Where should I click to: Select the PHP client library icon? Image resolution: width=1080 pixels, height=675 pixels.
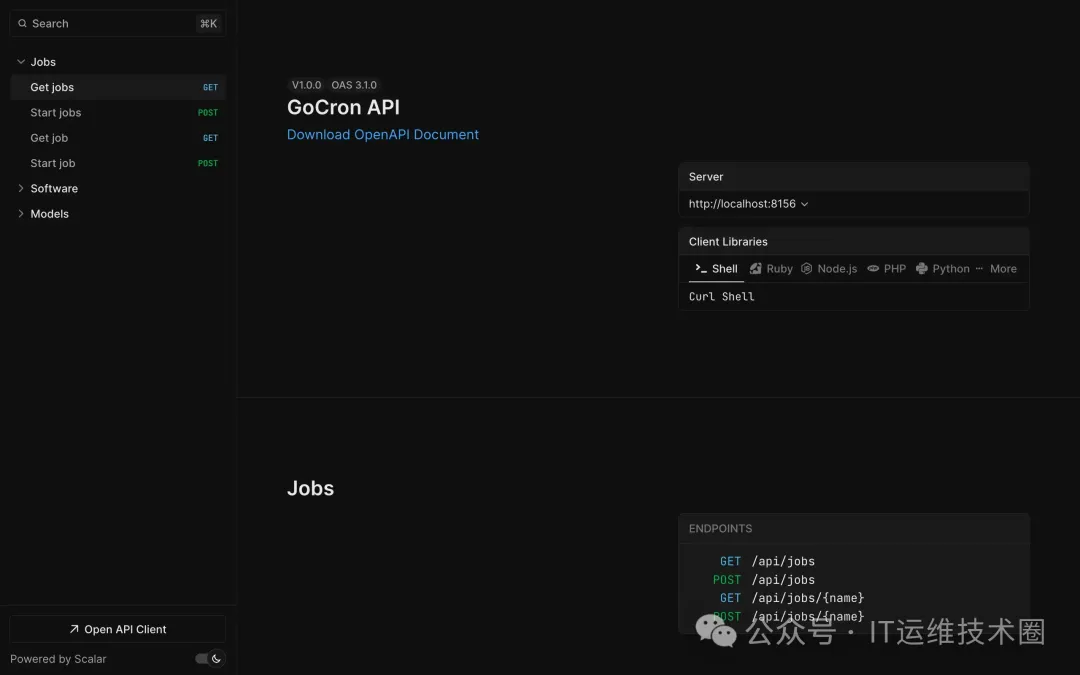(873, 269)
